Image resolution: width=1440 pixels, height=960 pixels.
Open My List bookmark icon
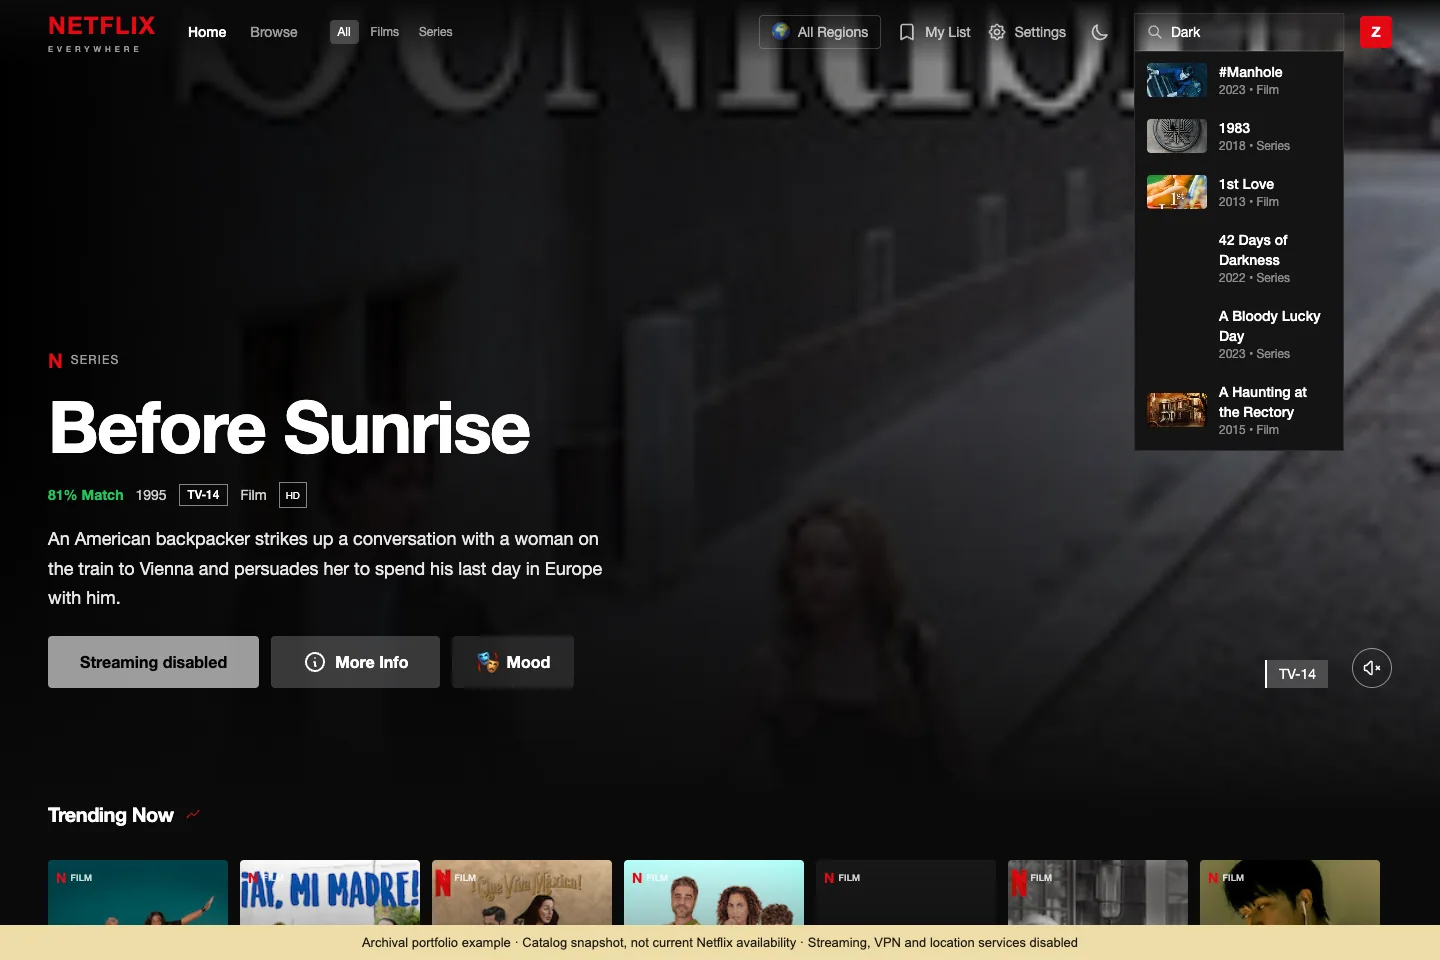point(907,32)
